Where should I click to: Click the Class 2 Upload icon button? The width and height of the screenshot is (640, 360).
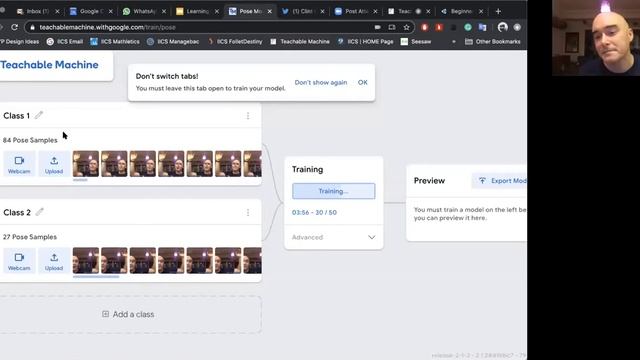[x=54, y=261]
